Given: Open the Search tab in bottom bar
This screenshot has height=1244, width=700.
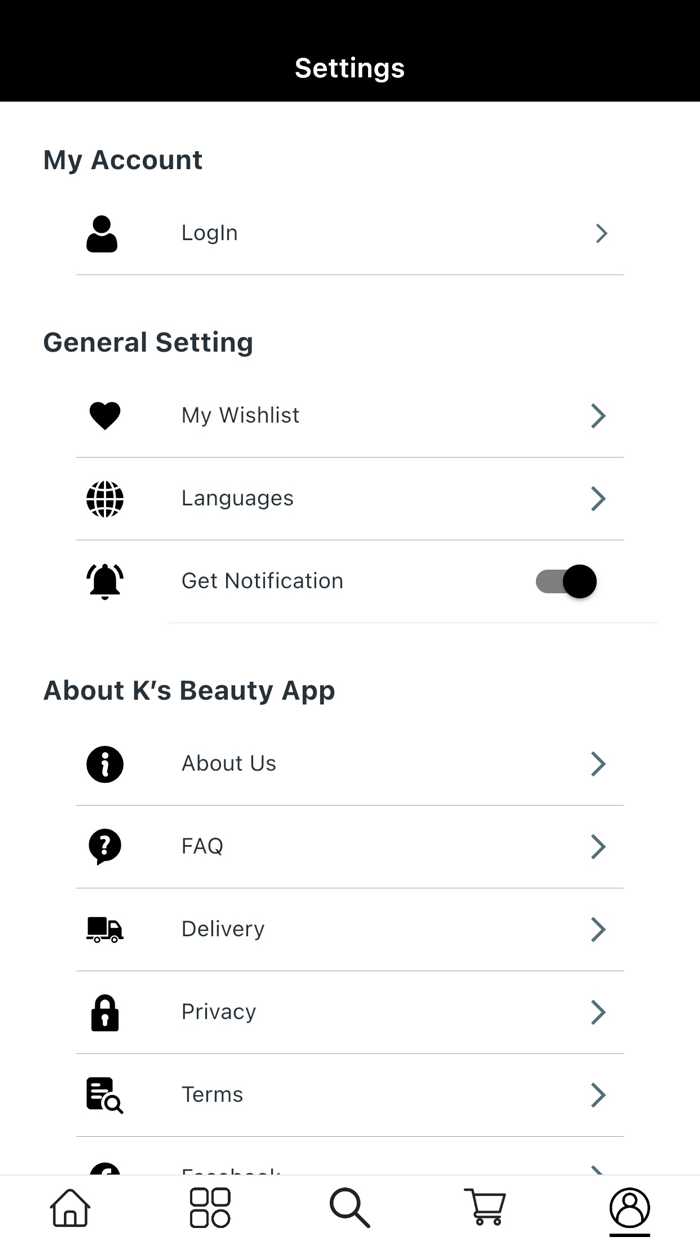Looking at the screenshot, I should (x=350, y=1208).
